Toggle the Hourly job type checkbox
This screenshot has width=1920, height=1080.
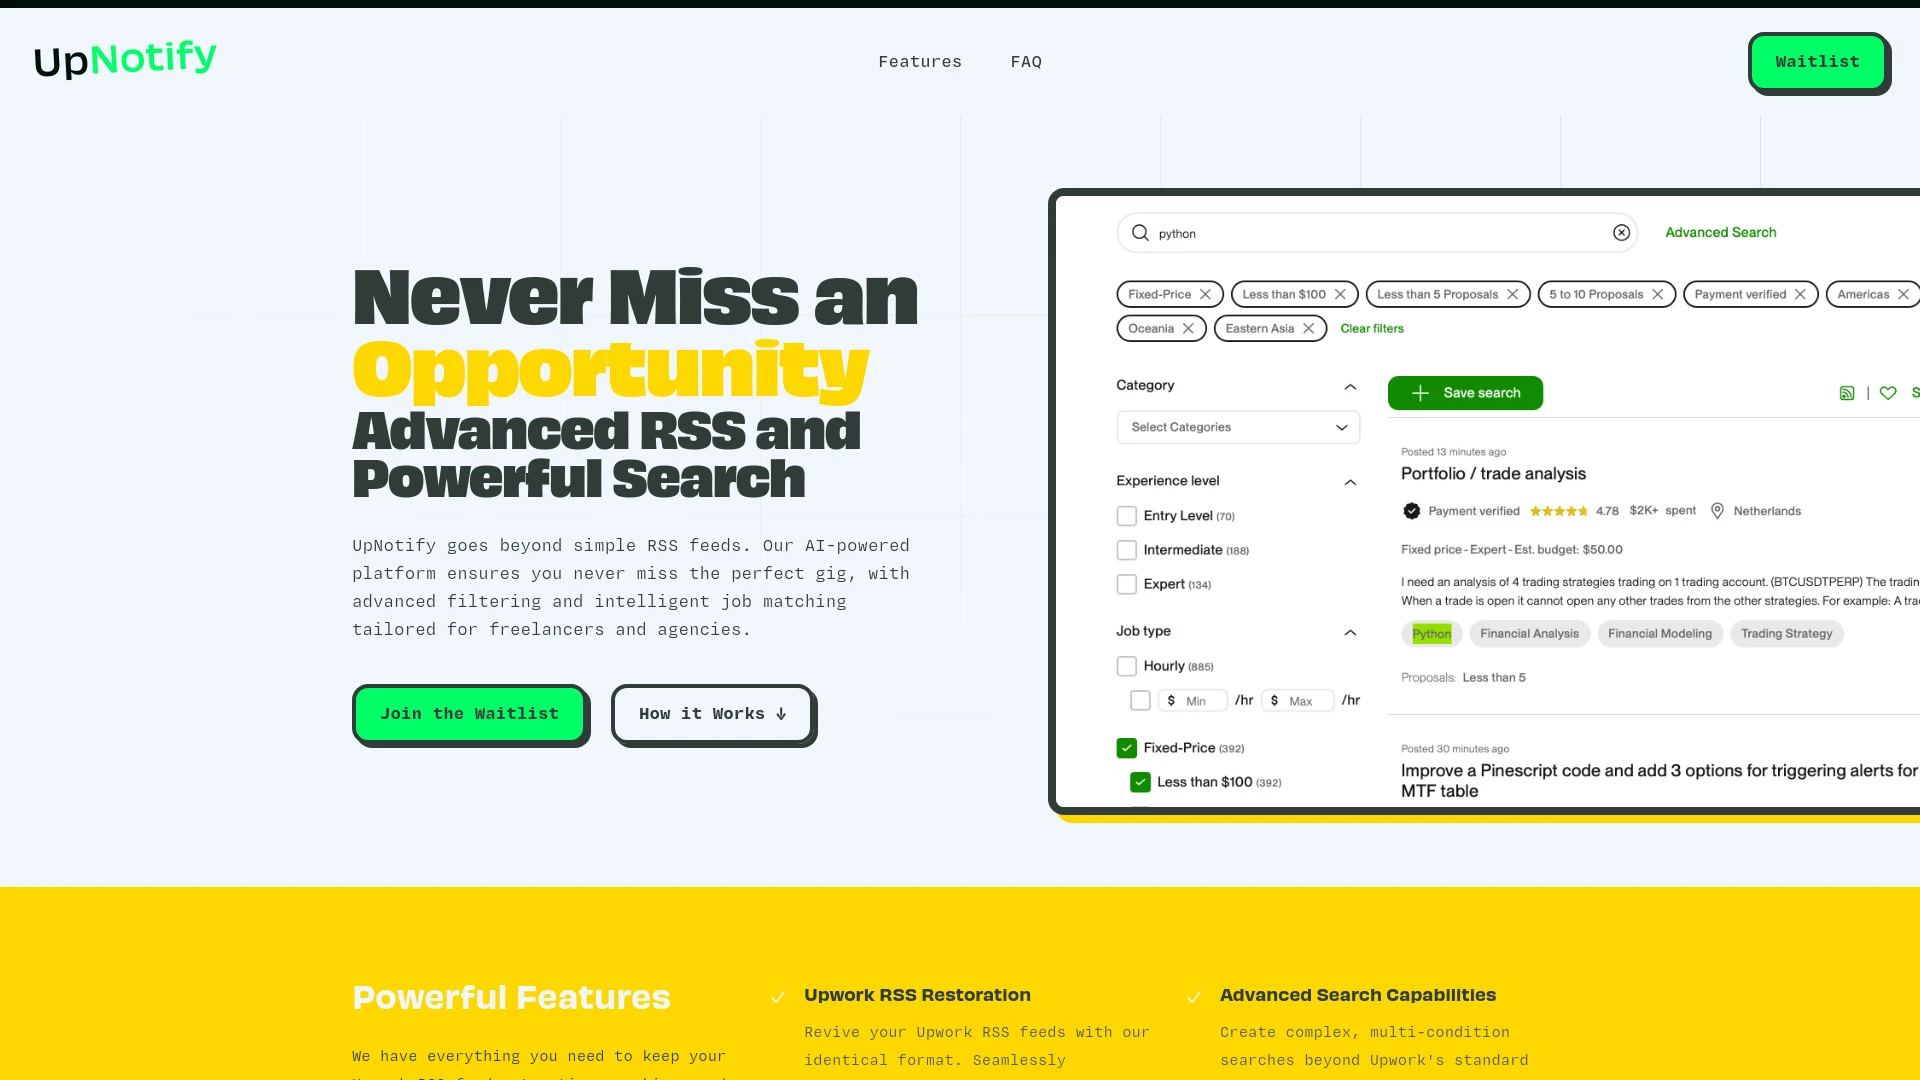1125,666
